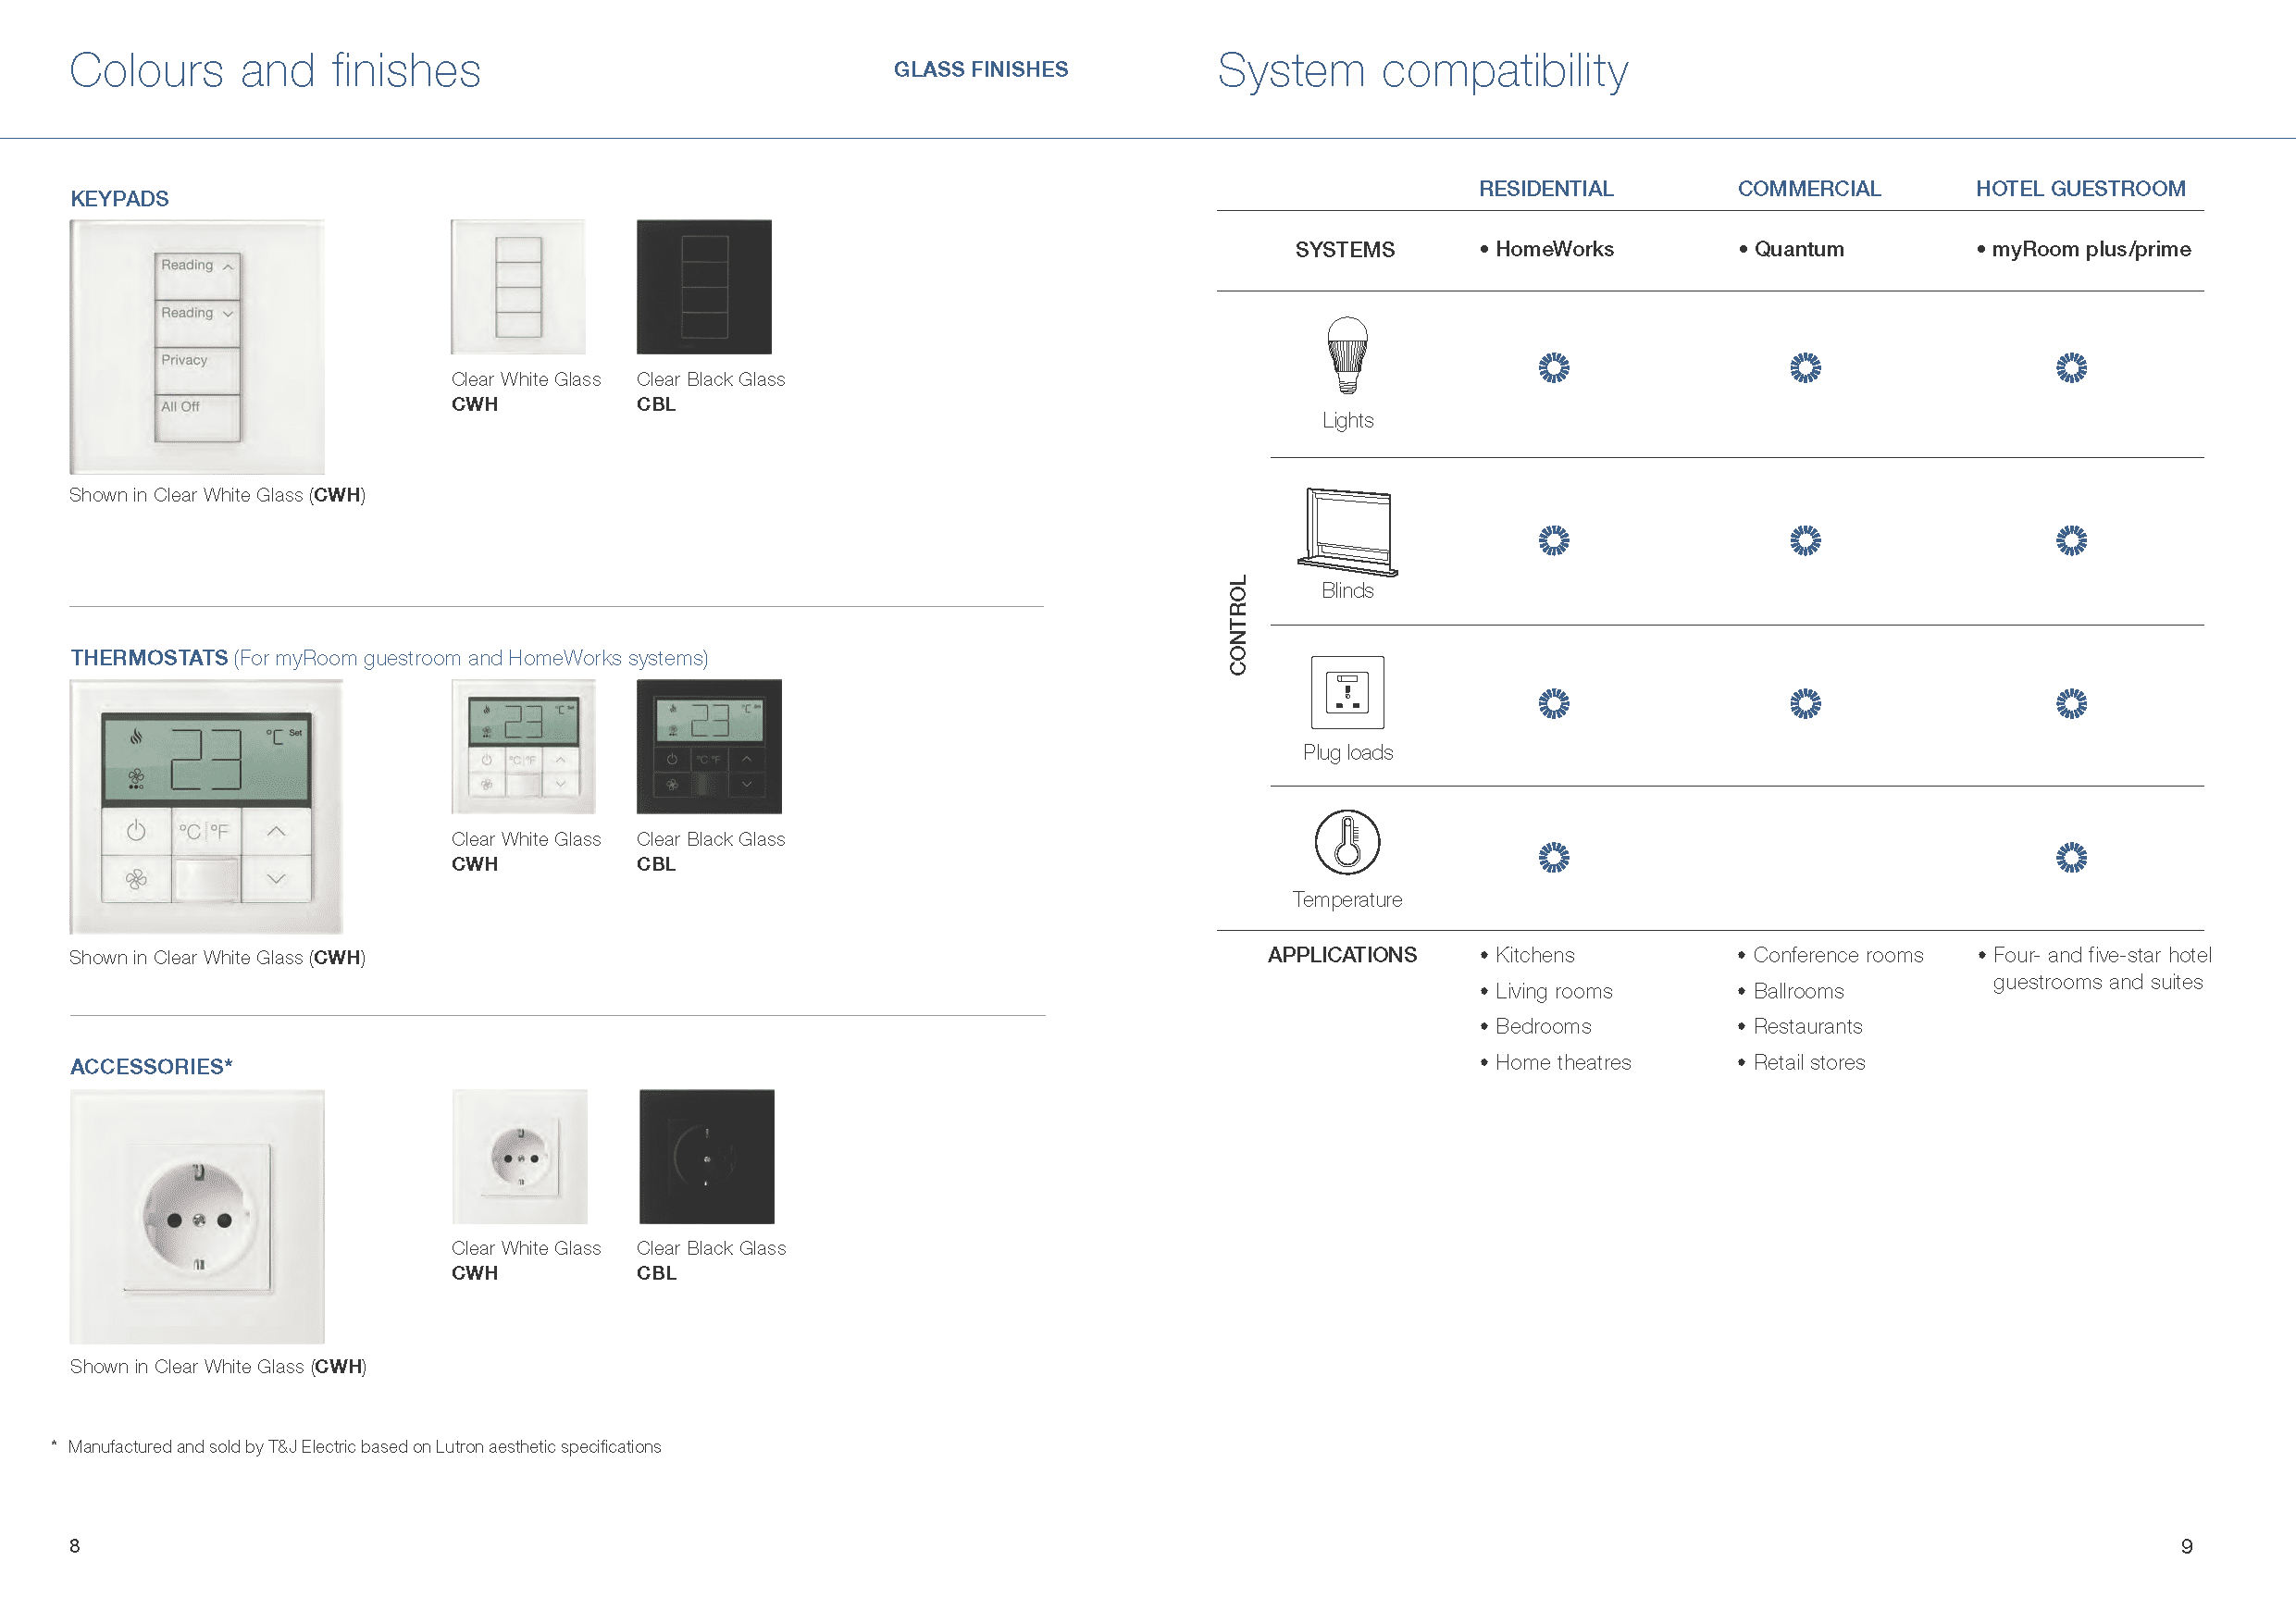Click the "myRoom plus/prime" system entry

(x=2084, y=249)
